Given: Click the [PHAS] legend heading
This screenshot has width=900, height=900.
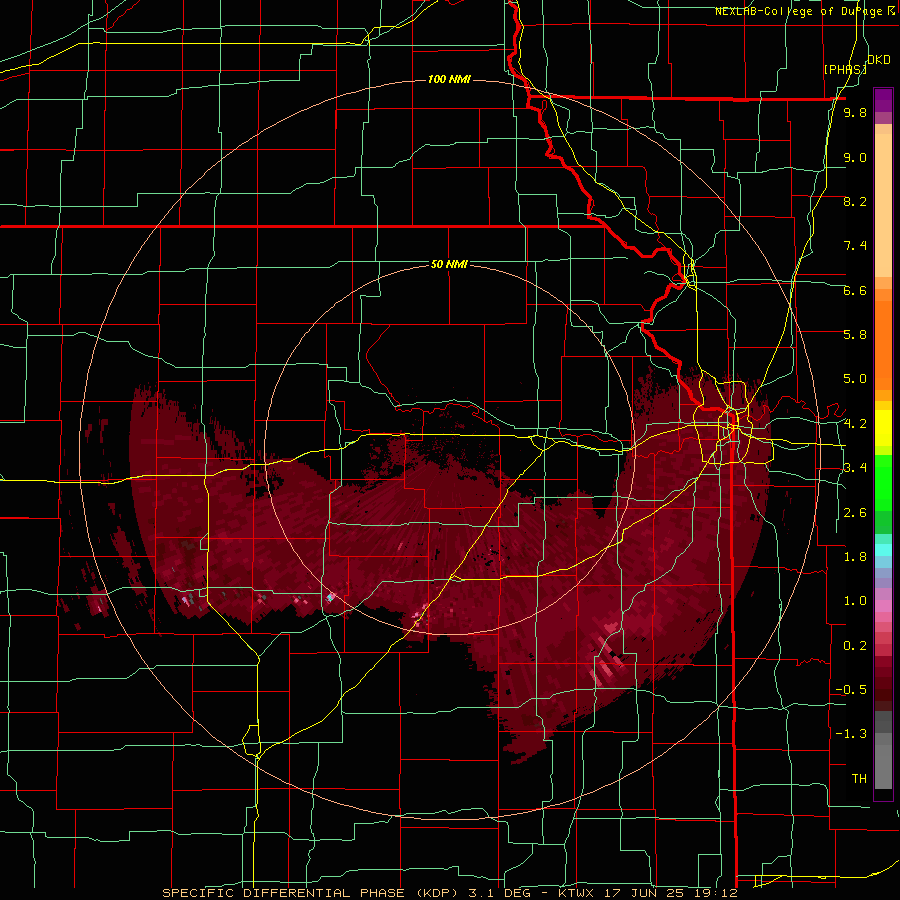Looking at the screenshot, I should (845, 69).
